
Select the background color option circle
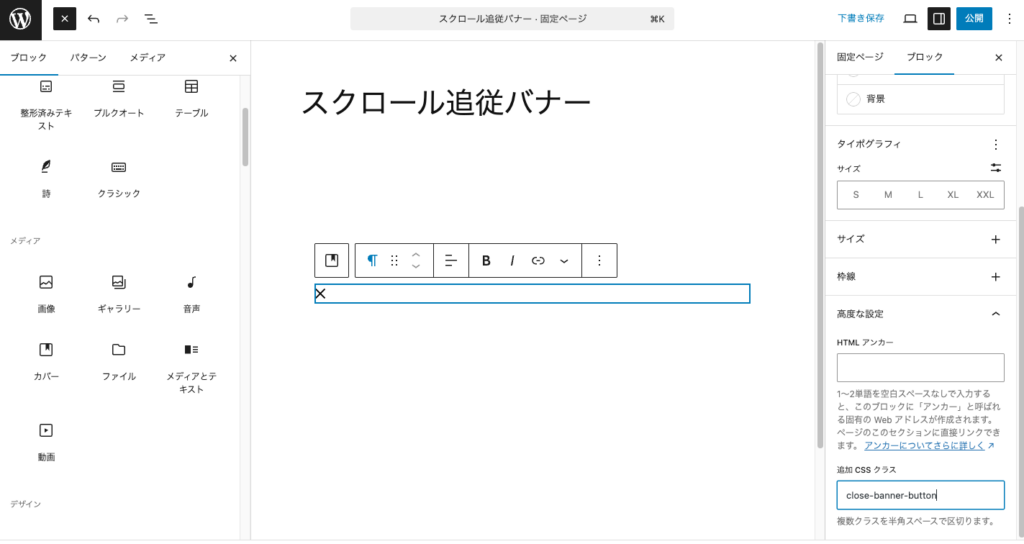tap(853, 99)
